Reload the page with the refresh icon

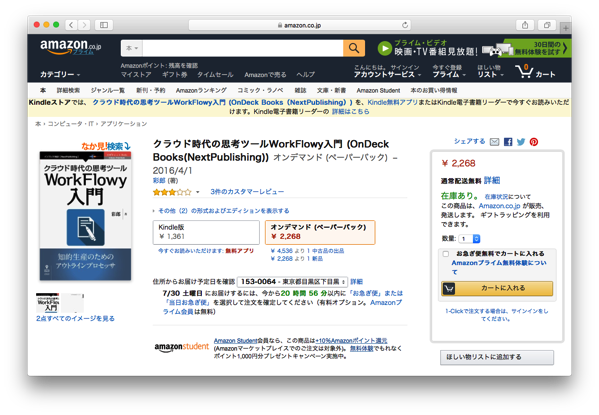[405, 25]
